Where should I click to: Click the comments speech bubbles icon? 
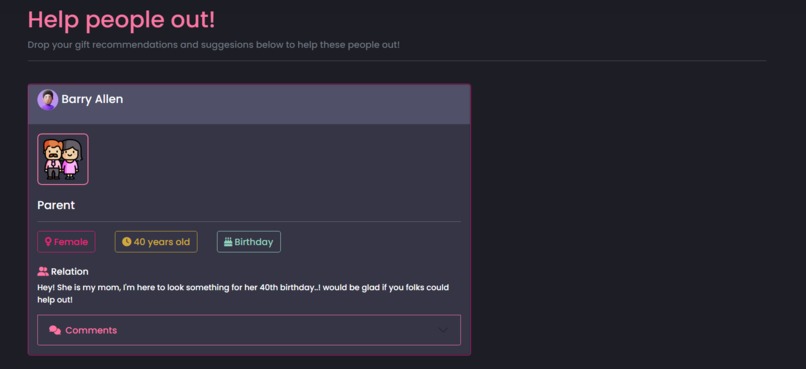55,330
